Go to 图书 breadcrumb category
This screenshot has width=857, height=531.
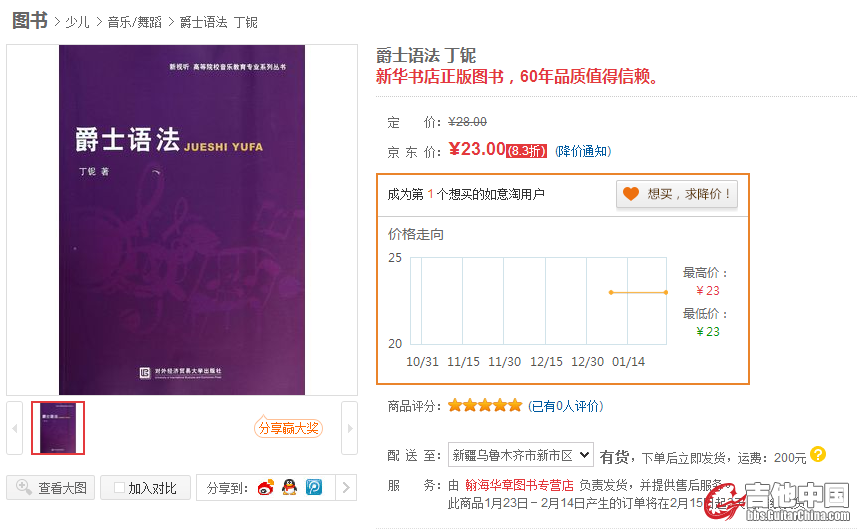click(30, 21)
